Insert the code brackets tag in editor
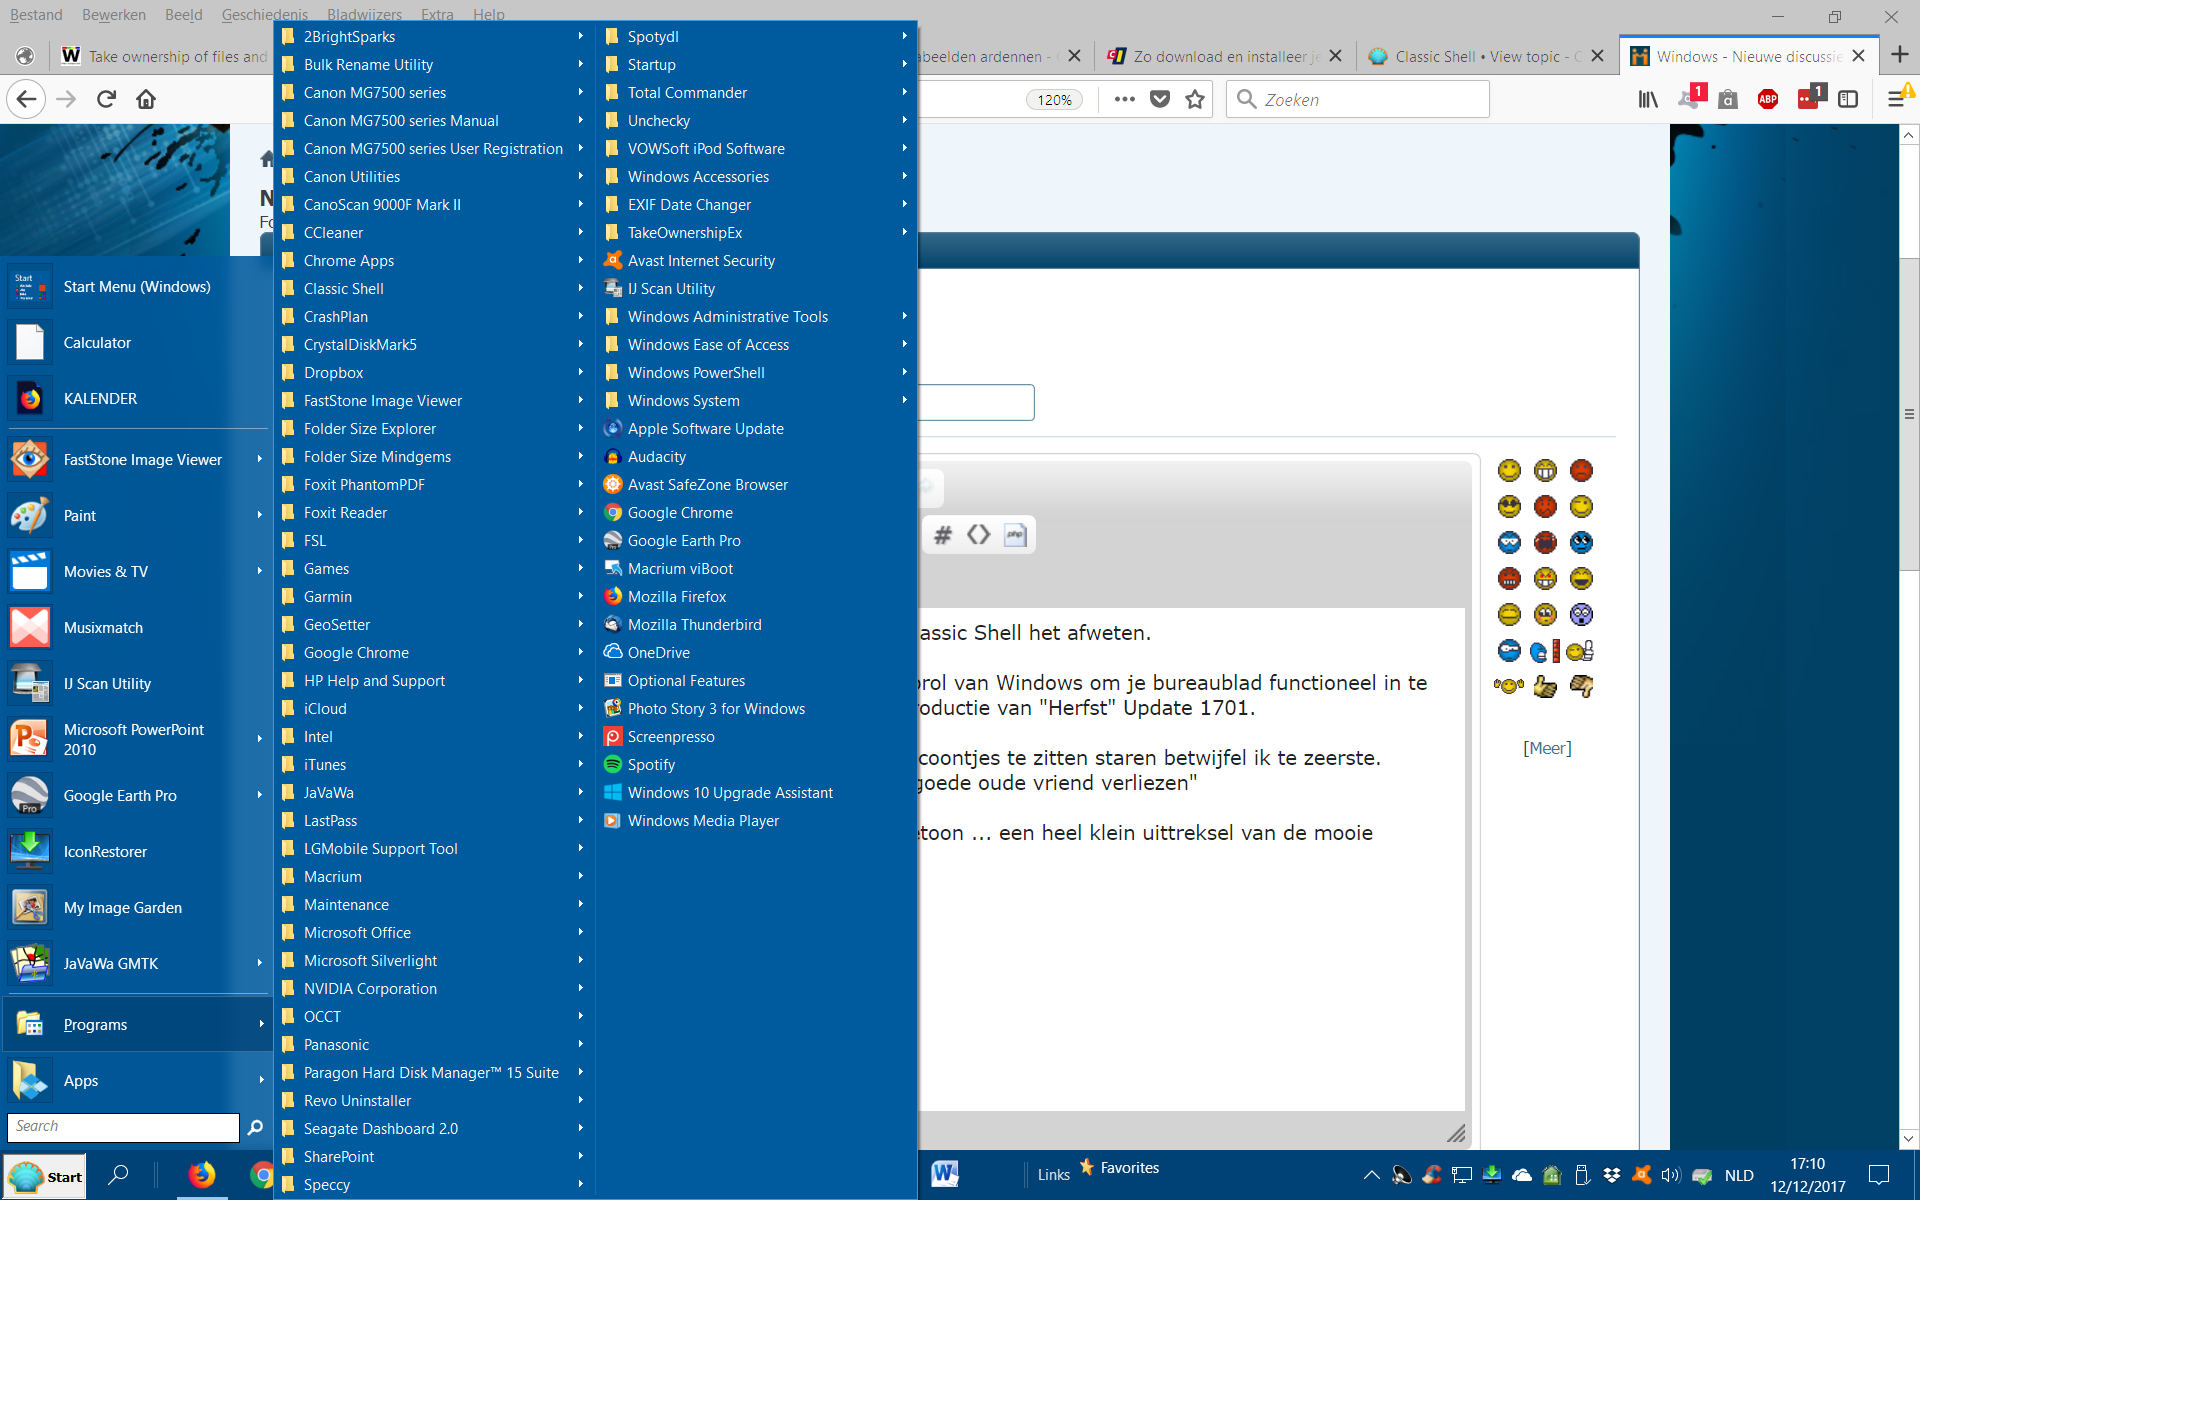Image resolution: width=2188 pixels, height=1404 pixels. [979, 535]
